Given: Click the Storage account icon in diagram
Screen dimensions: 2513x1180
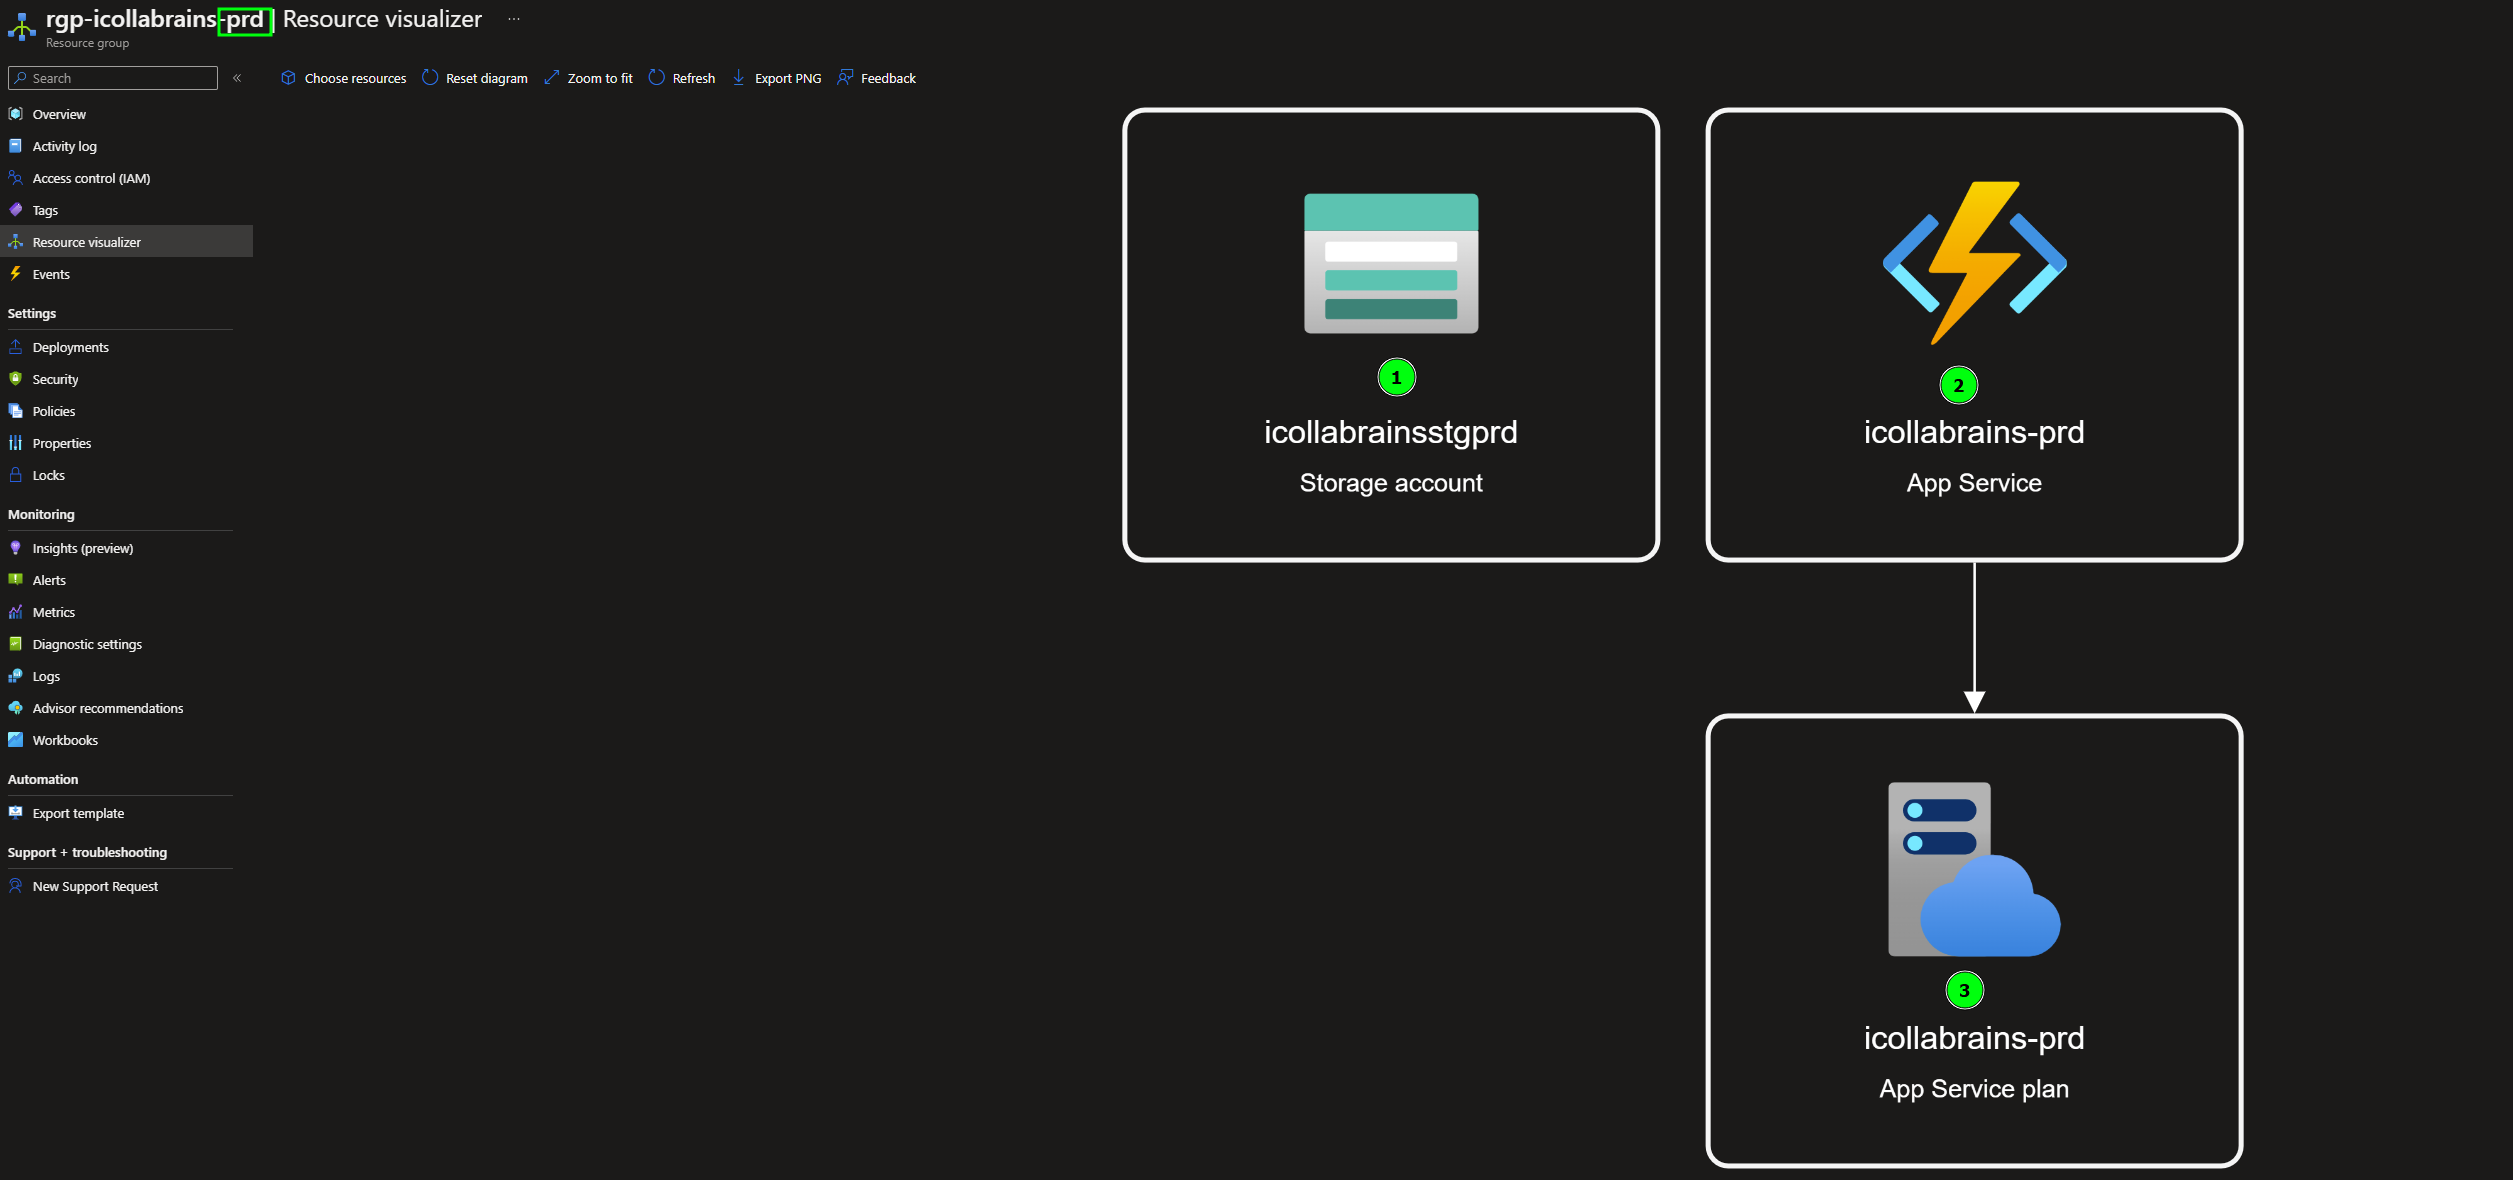Looking at the screenshot, I should 1391,263.
